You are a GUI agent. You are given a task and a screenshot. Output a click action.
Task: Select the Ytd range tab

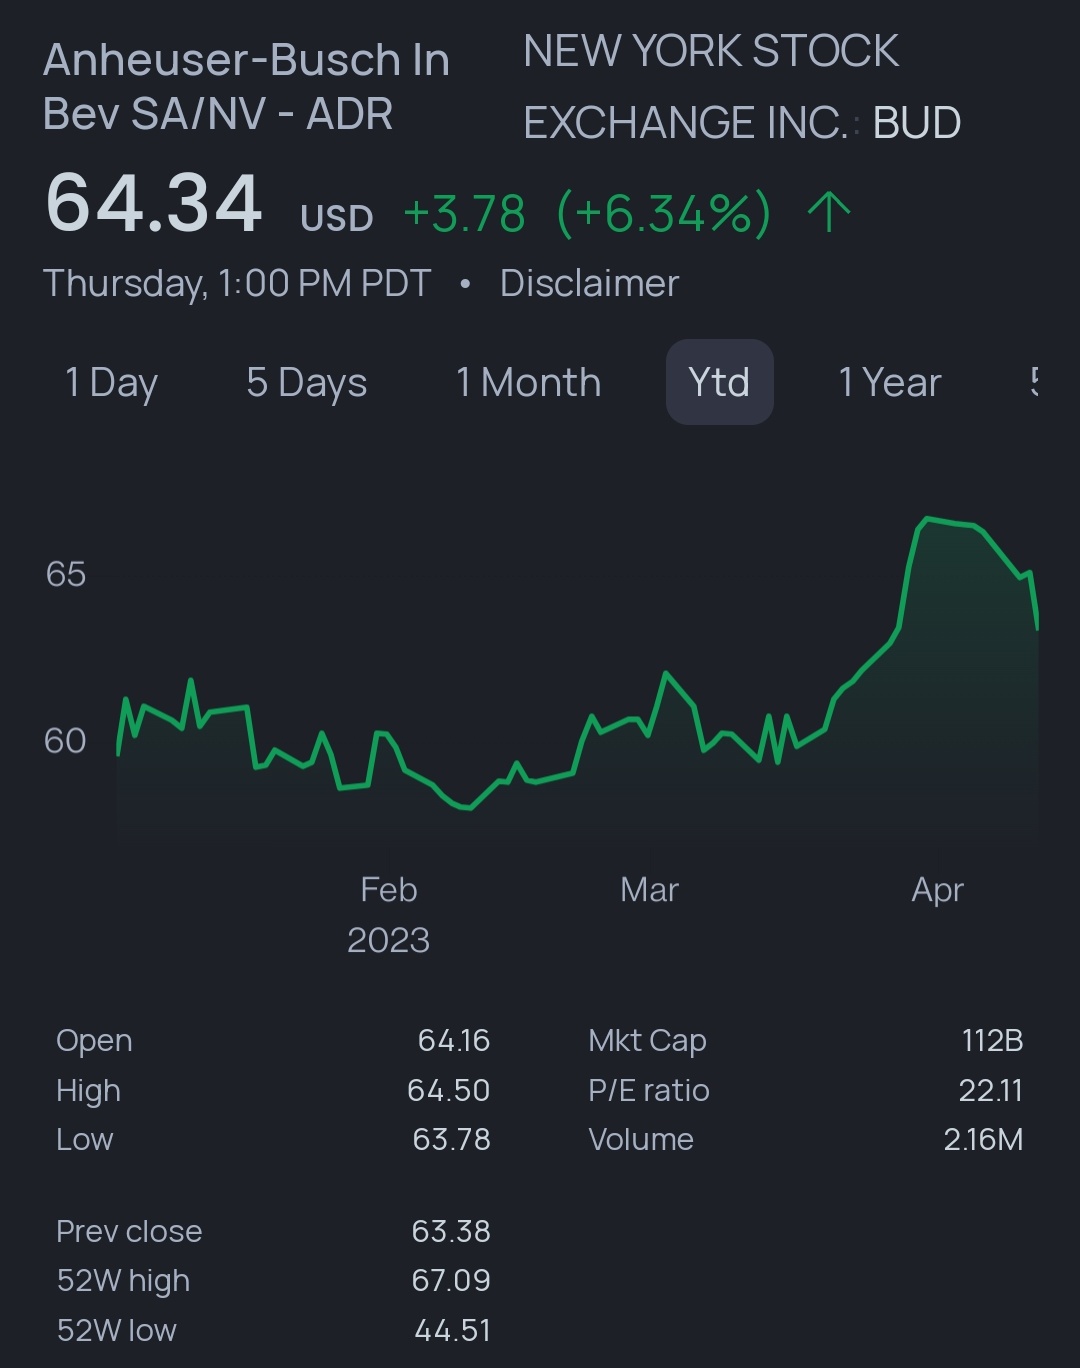pyautogui.click(x=720, y=382)
